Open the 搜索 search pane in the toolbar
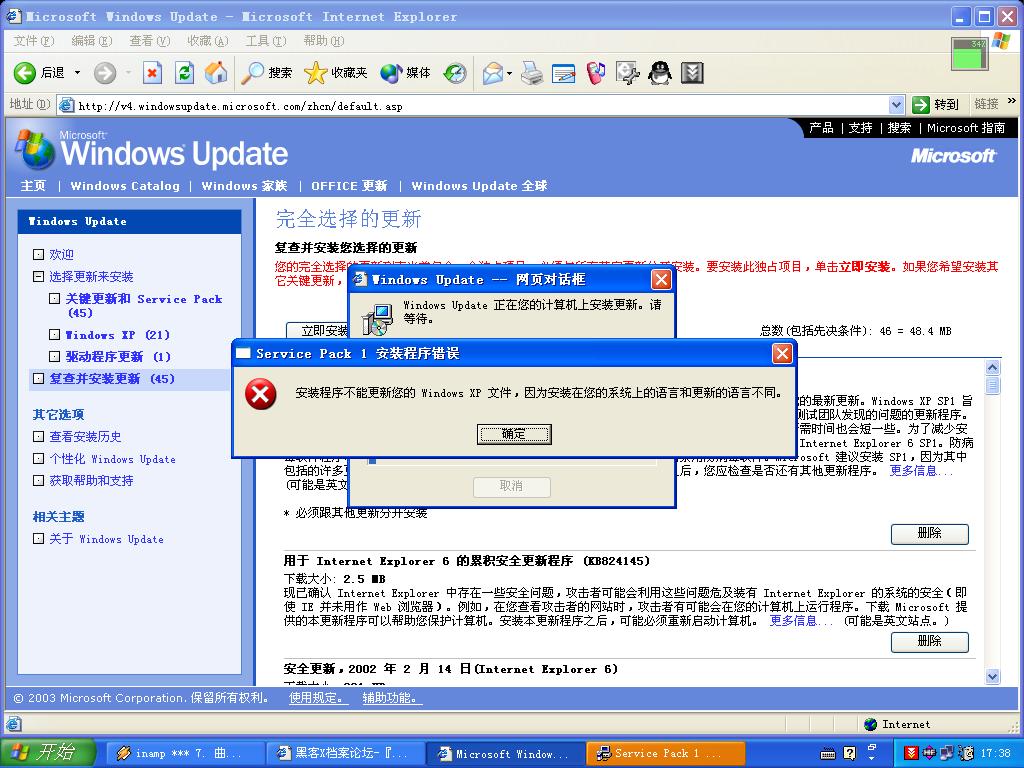 (x=266, y=72)
